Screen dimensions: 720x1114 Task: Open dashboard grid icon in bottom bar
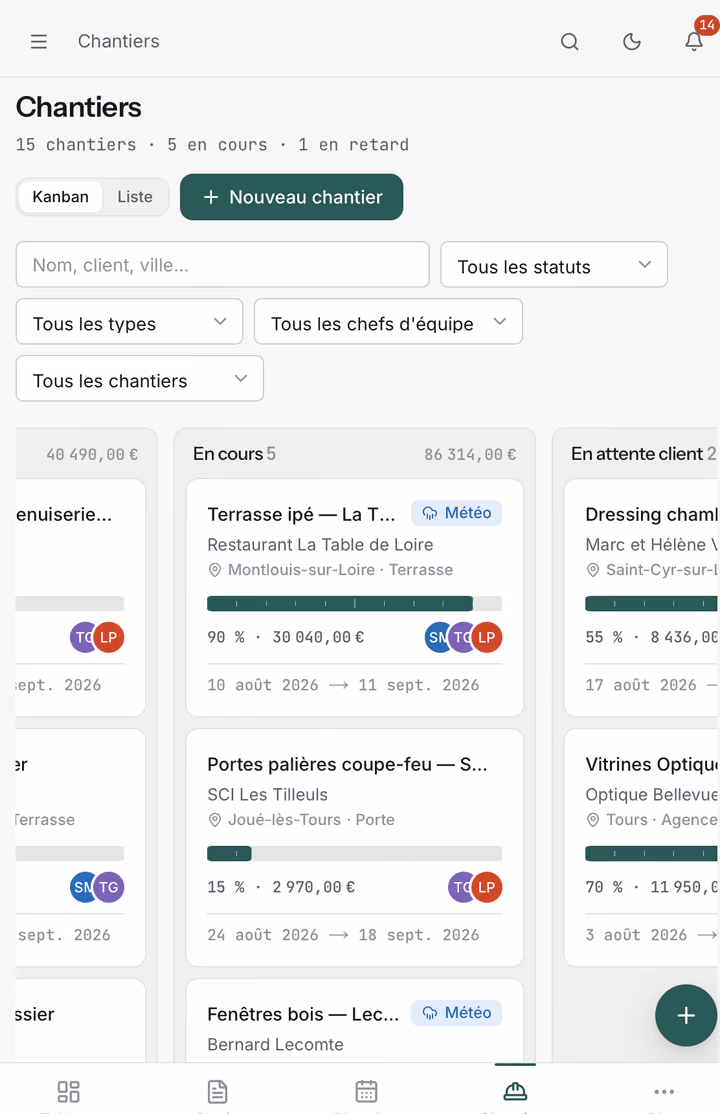pos(68,1091)
